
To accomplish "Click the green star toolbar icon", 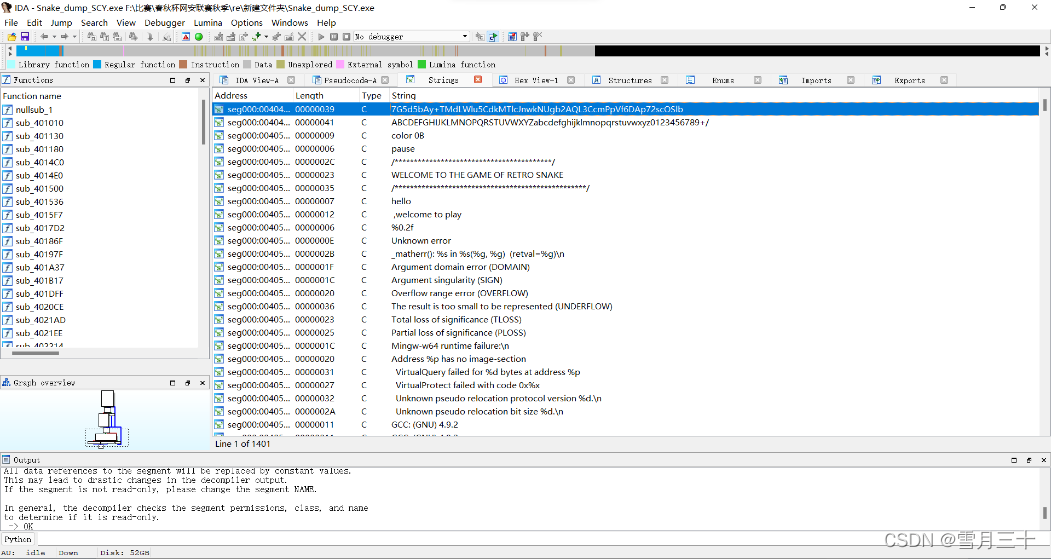I will [x=257, y=36].
